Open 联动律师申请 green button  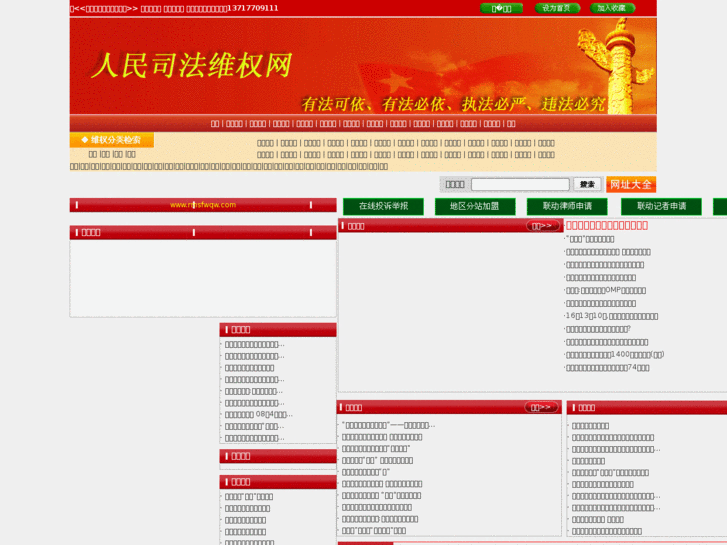point(567,206)
